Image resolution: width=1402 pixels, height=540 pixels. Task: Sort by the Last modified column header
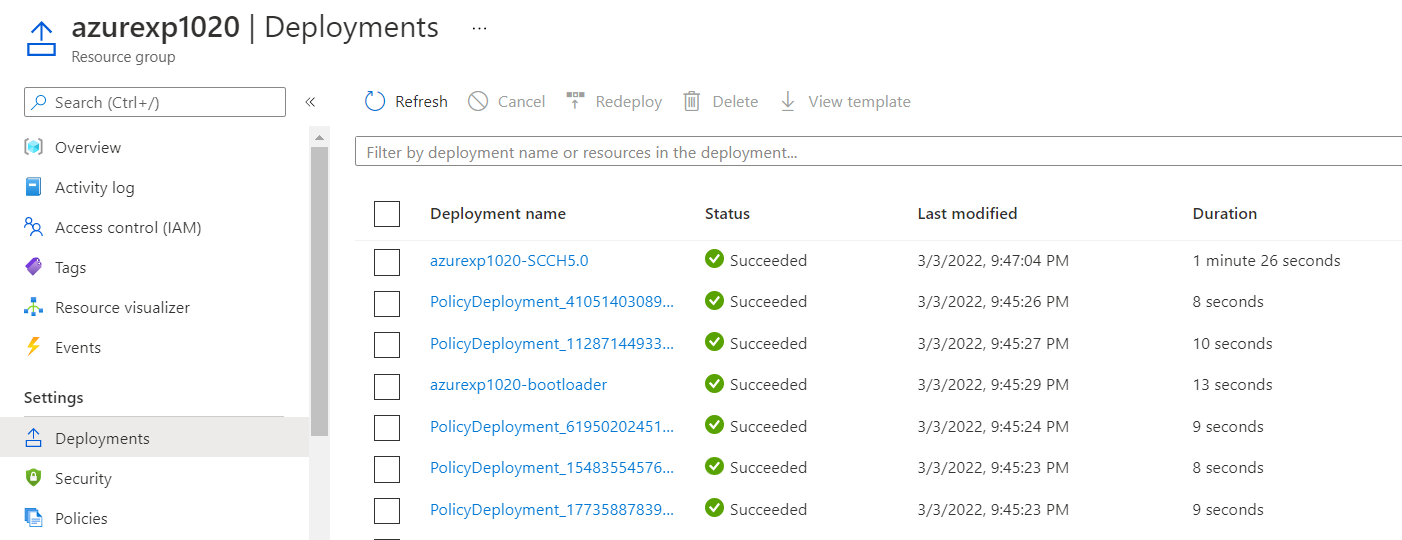click(x=967, y=213)
